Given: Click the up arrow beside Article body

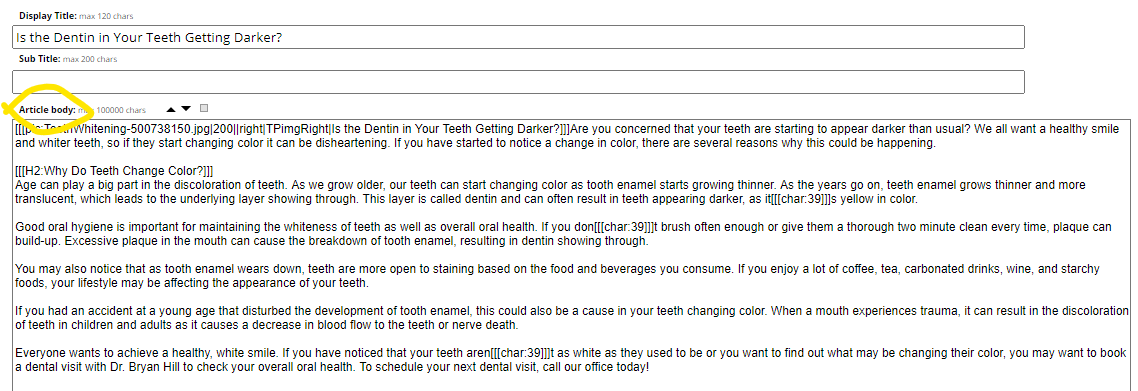Looking at the screenshot, I should [x=171, y=110].
